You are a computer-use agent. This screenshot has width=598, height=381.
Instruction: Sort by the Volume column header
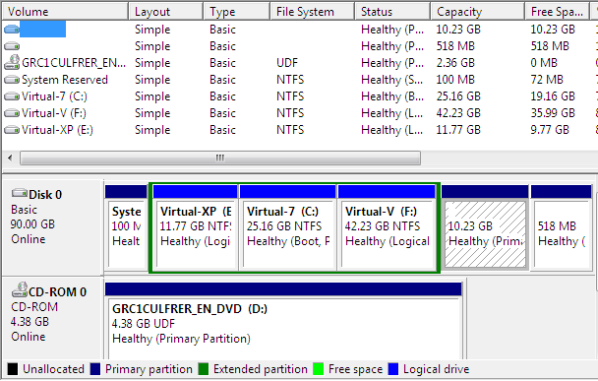[65, 12]
